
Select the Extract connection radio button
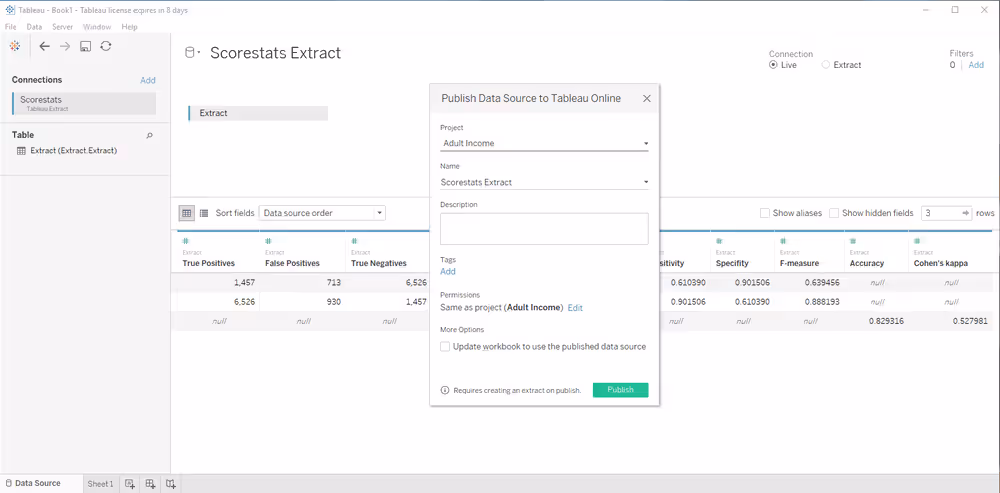click(x=825, y=65)
